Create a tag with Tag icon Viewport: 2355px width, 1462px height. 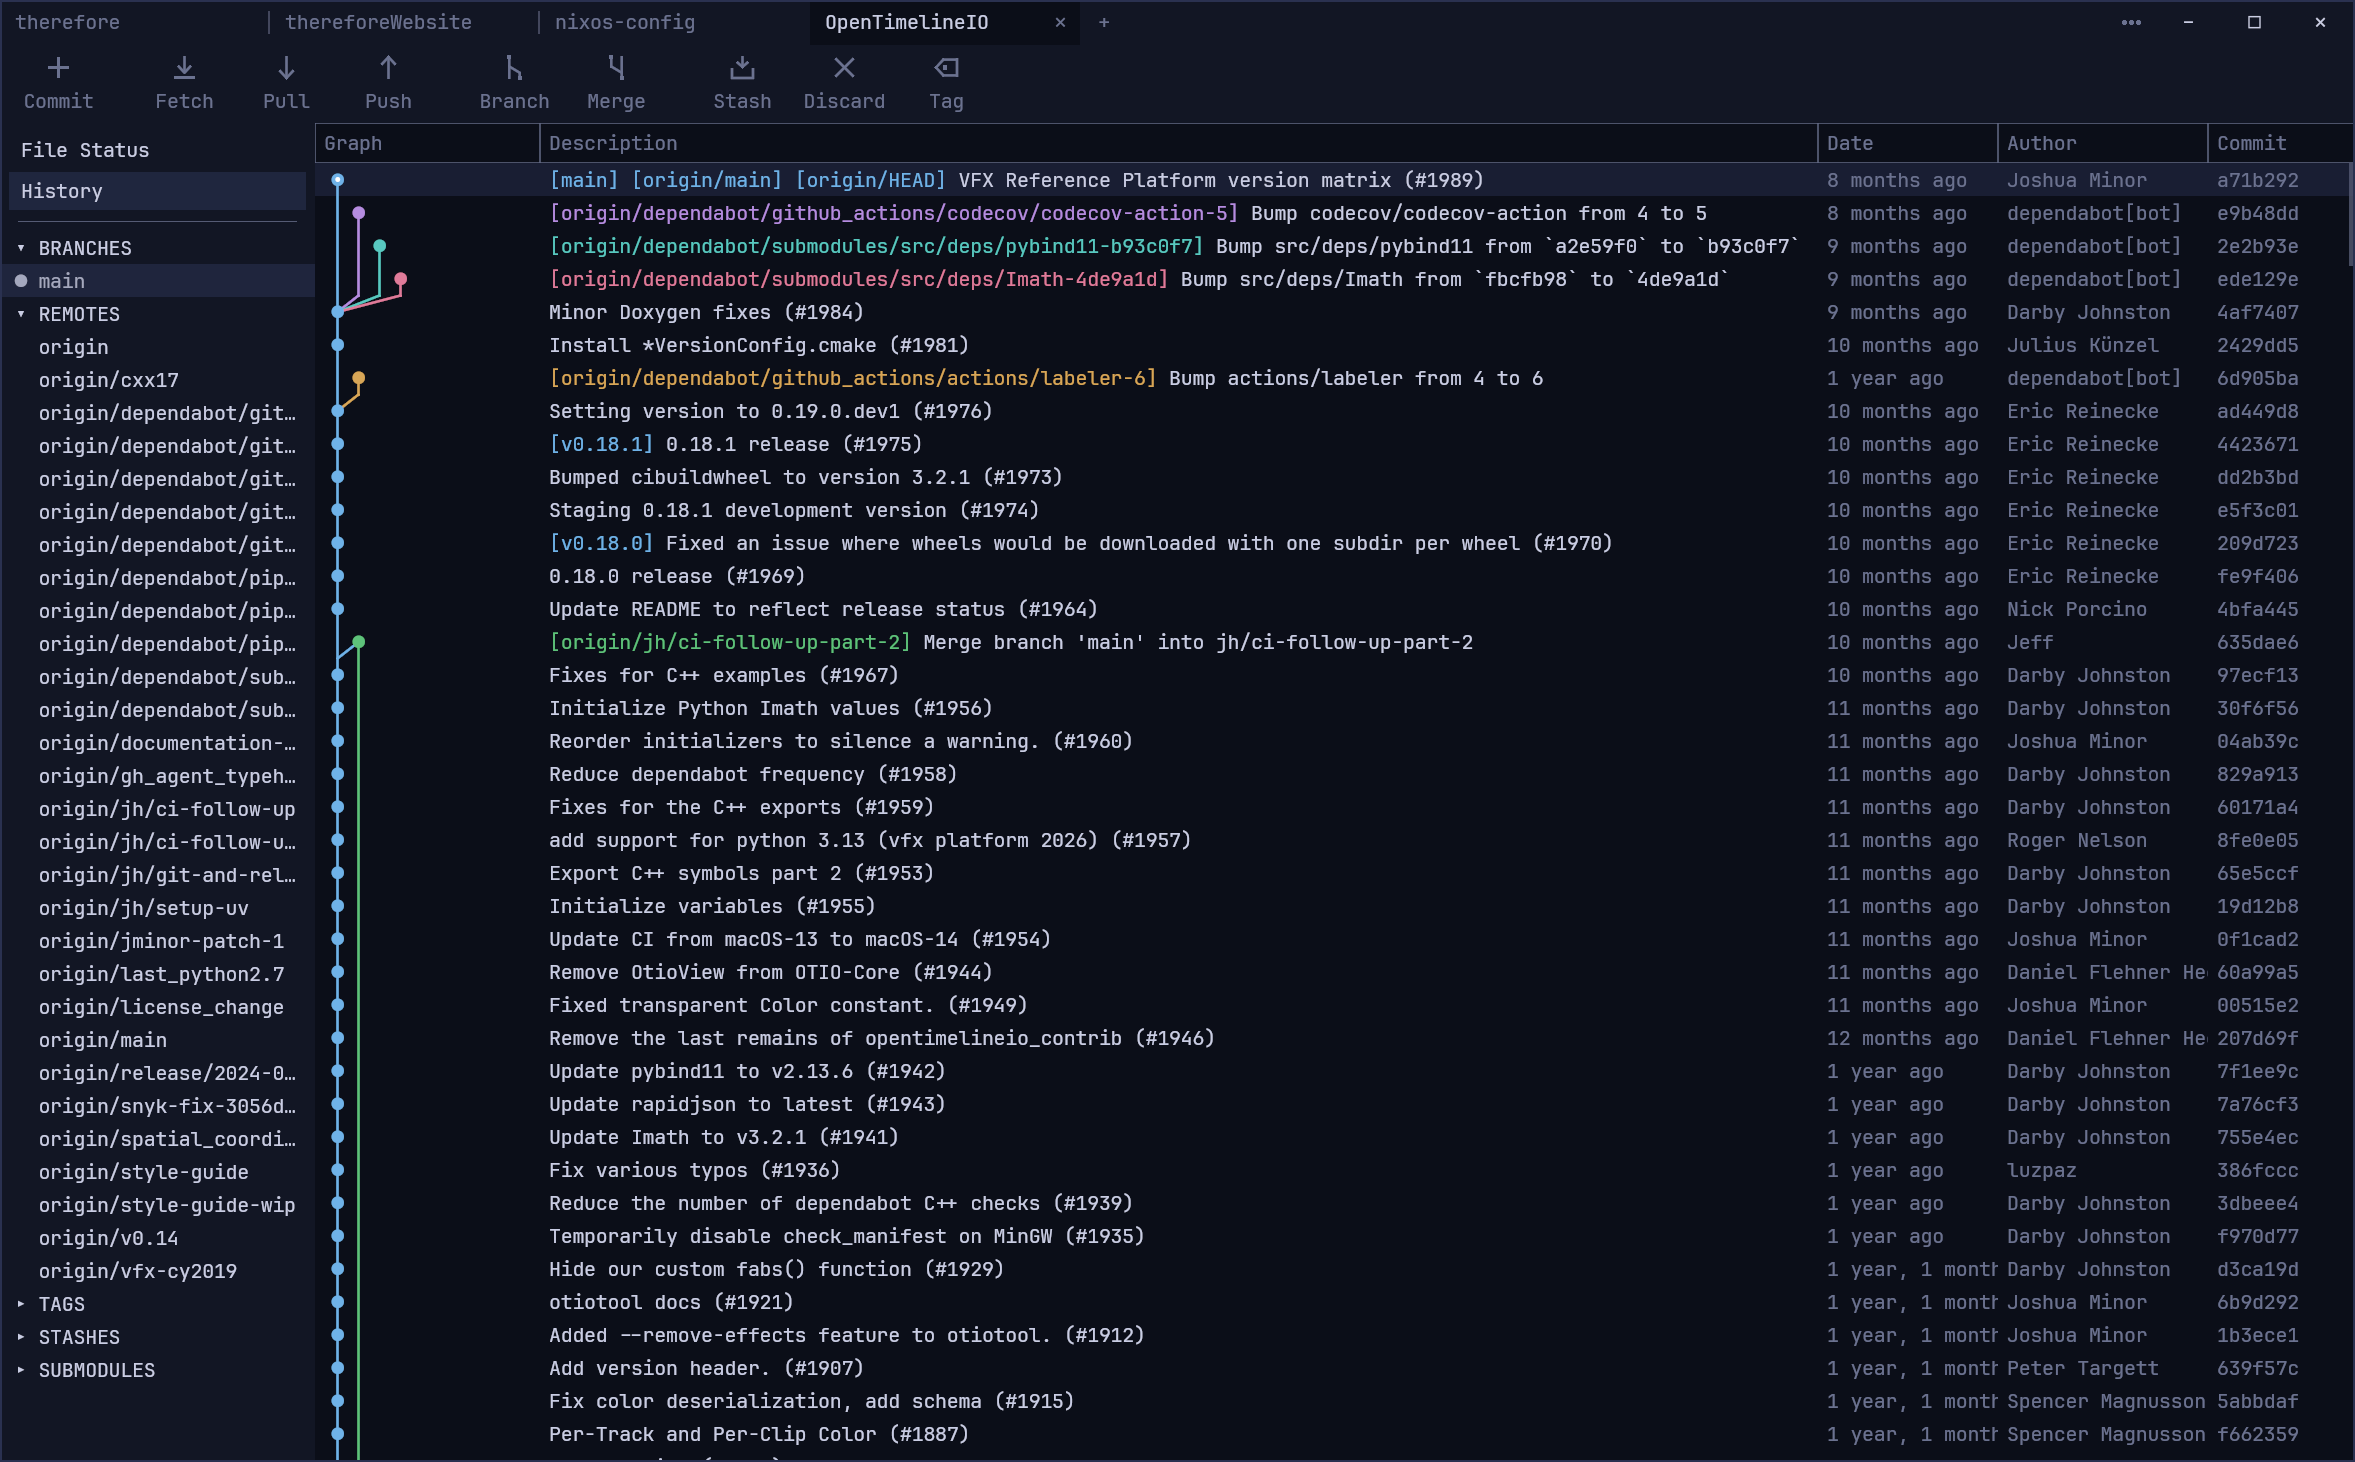pyautogui.click(x=946, y=68)
